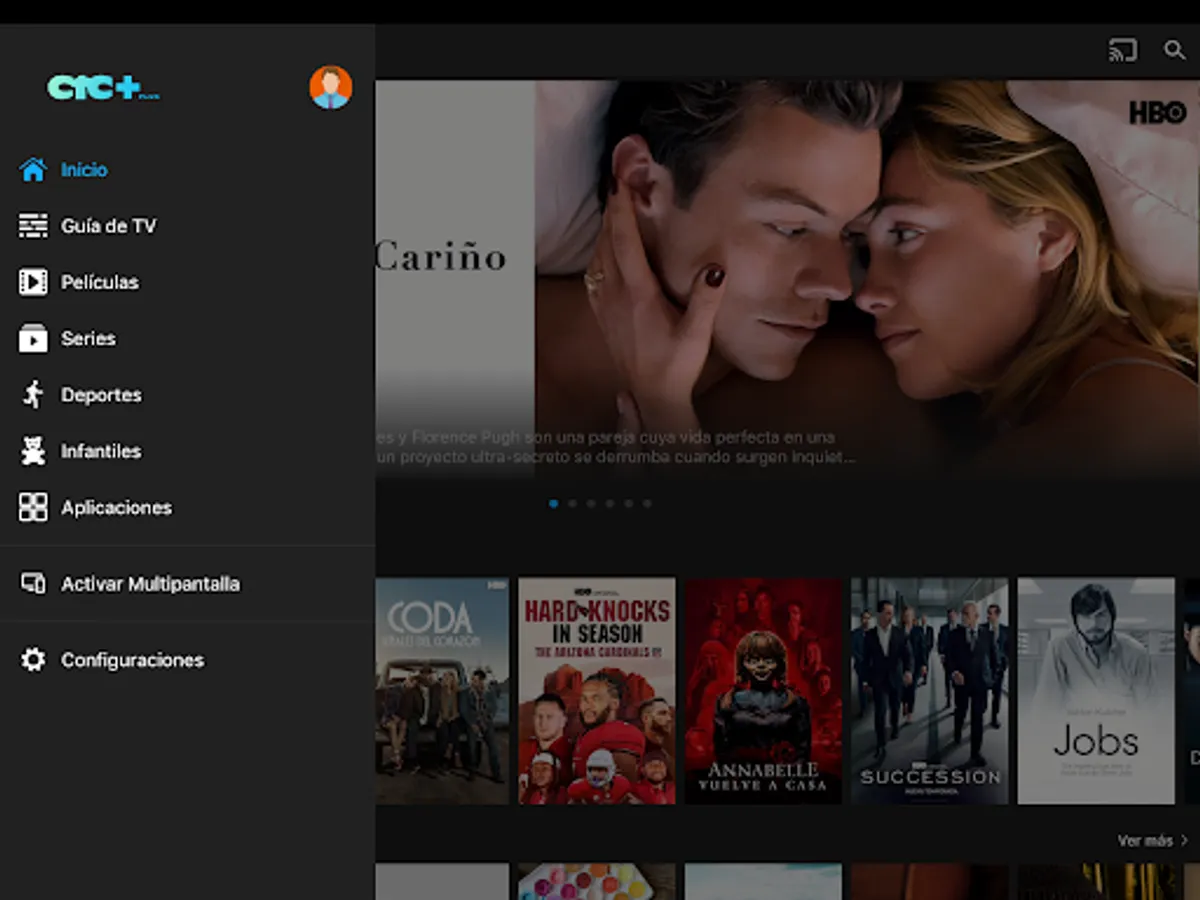Tap the Cast to device icon
1200x900 pixels.
[x=1123, y=50]
